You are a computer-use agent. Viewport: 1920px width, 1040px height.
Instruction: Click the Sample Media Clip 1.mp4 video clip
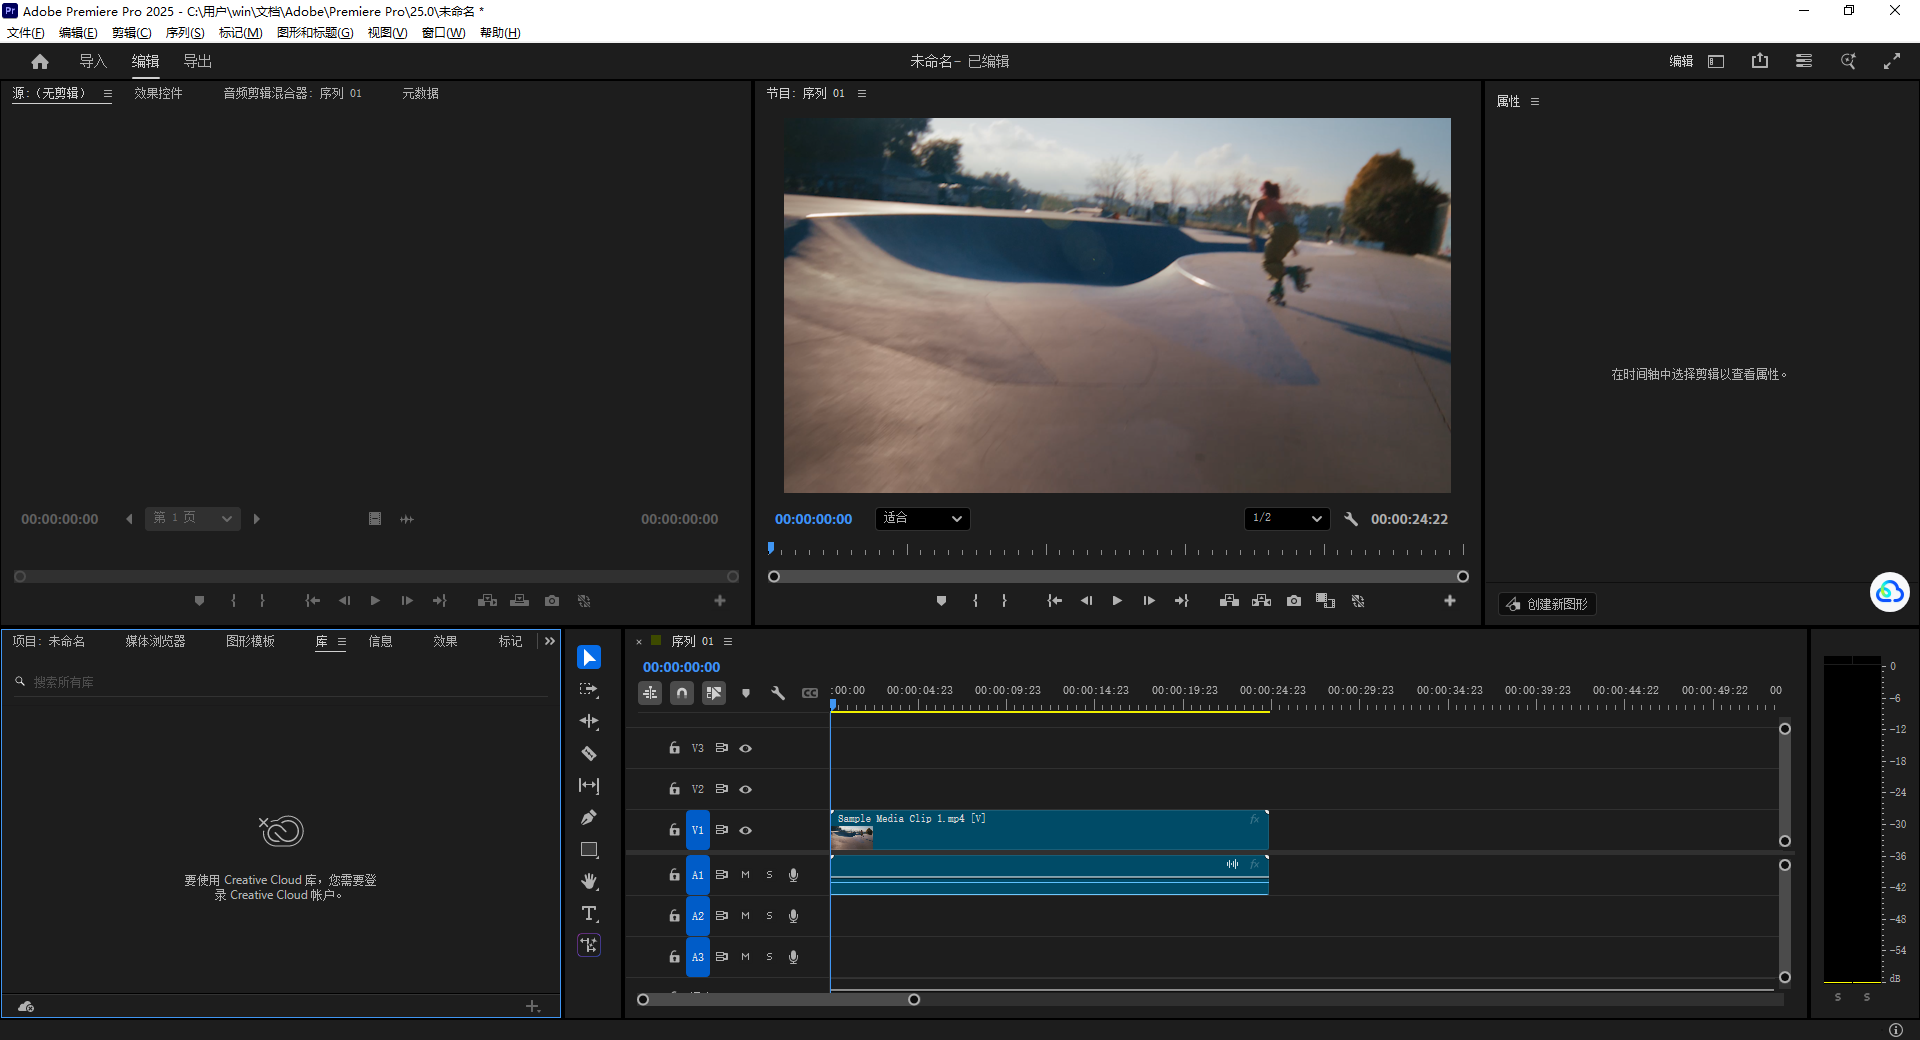coord(1049,830)
